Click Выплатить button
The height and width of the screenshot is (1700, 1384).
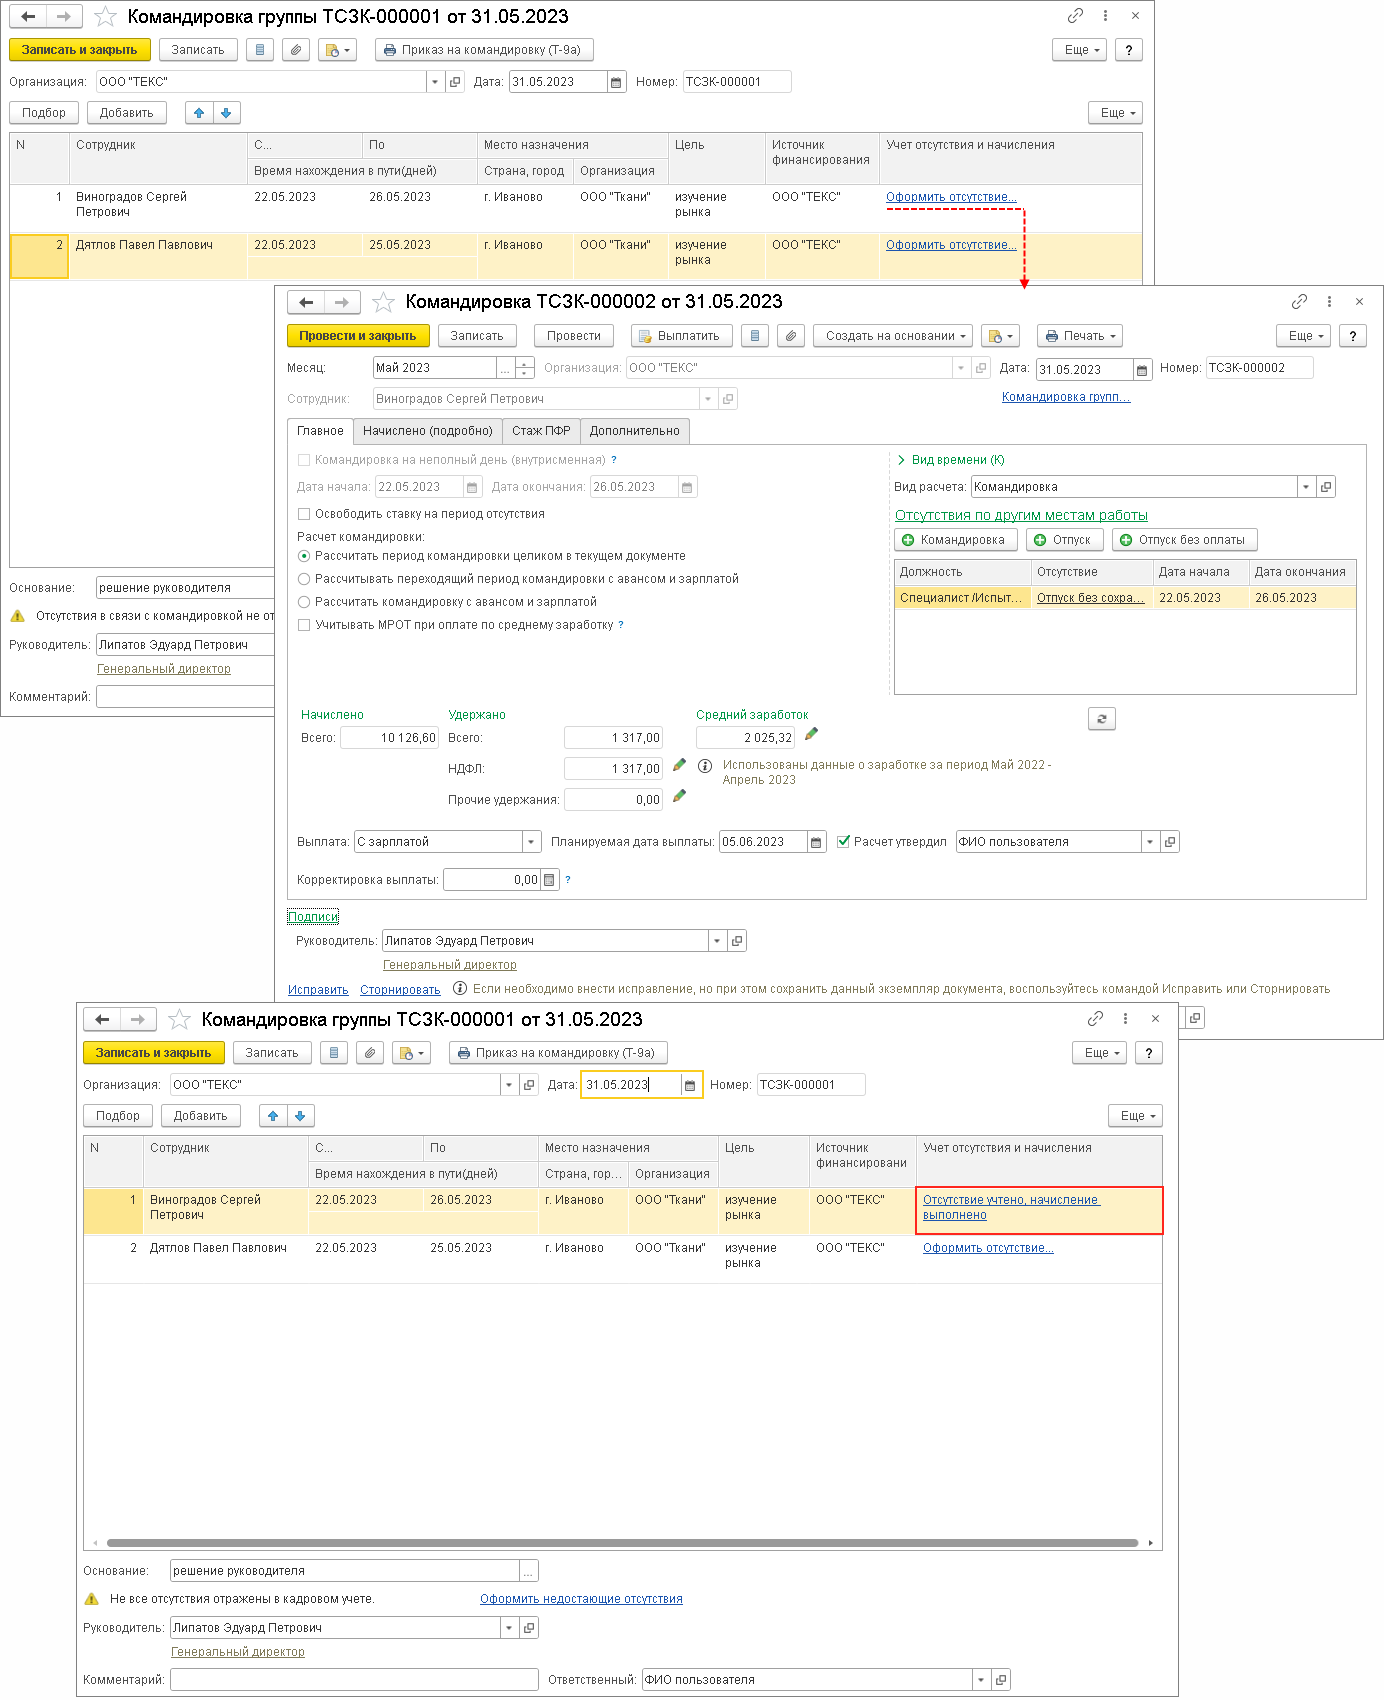(x=682, y=336)
